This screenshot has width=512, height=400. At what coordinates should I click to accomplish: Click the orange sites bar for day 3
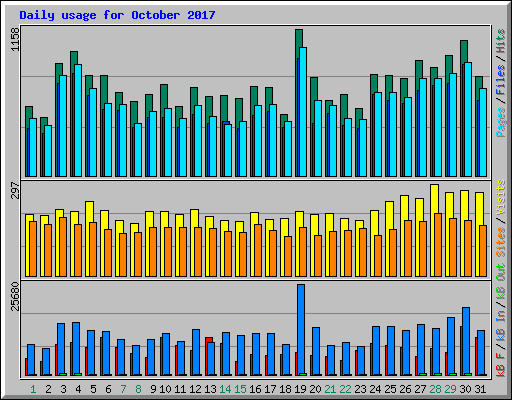[x=63, y=247]
